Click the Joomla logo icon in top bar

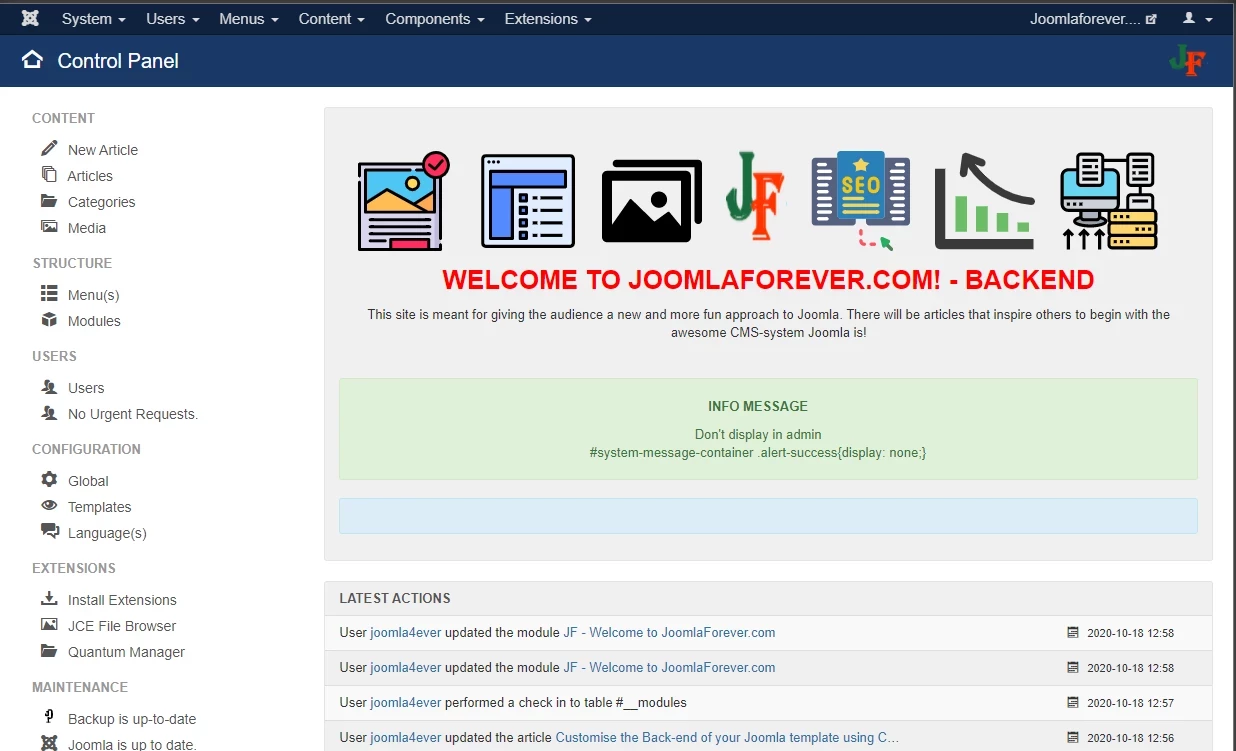click(x=30, y=19)
